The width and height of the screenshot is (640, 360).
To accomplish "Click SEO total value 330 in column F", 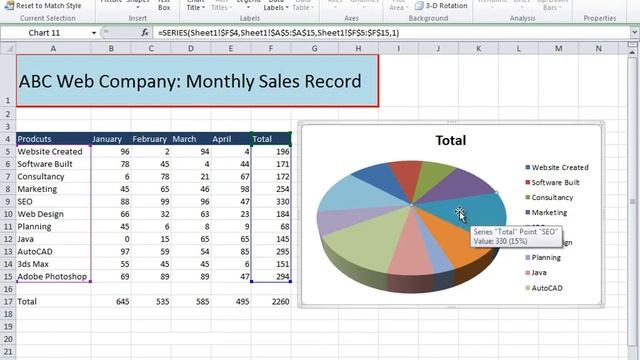I will click(x=271, y=202).
